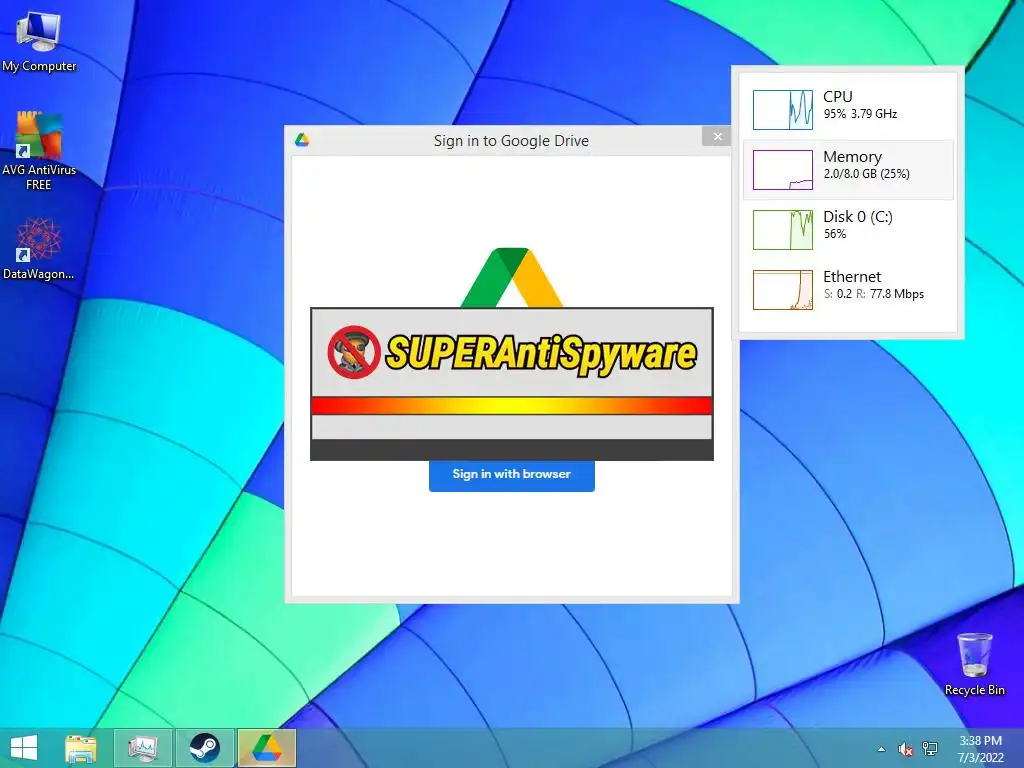
Task: Open the network tray icon
Action: 929,749
